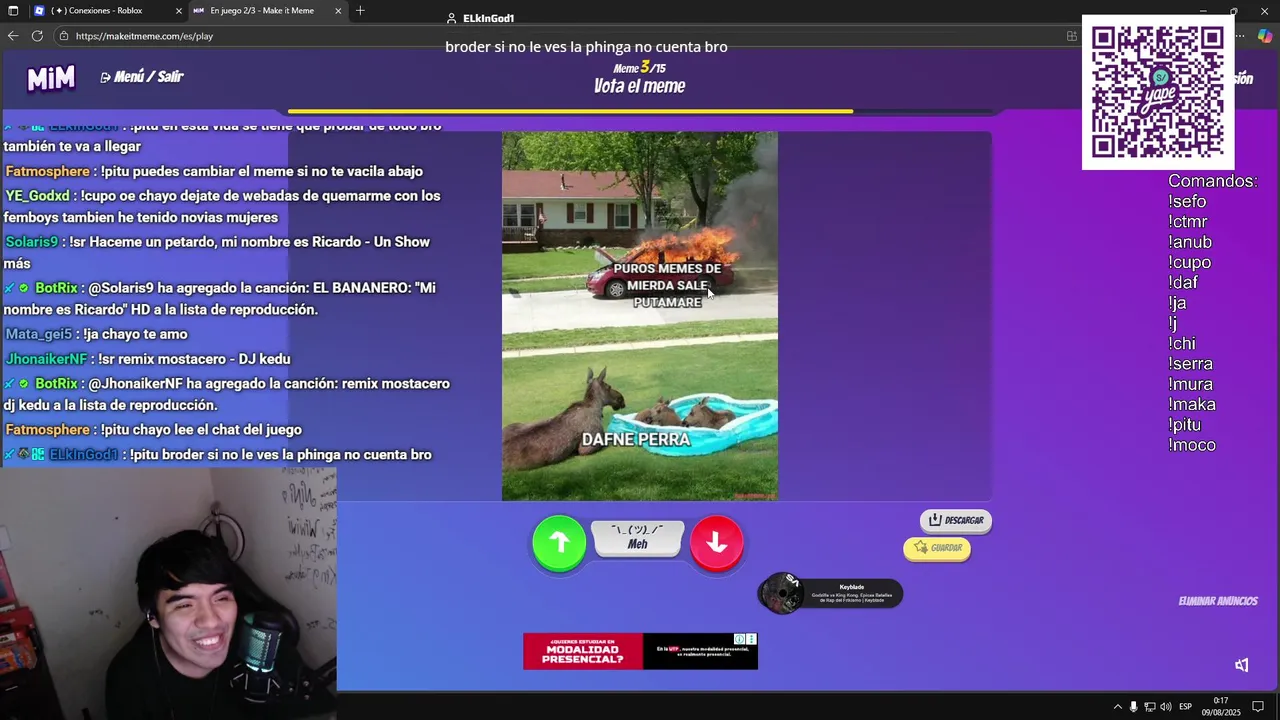This screenshot has width=1280, height=720.
Task: Open the volume tray icon
Action: point(1165,707)
